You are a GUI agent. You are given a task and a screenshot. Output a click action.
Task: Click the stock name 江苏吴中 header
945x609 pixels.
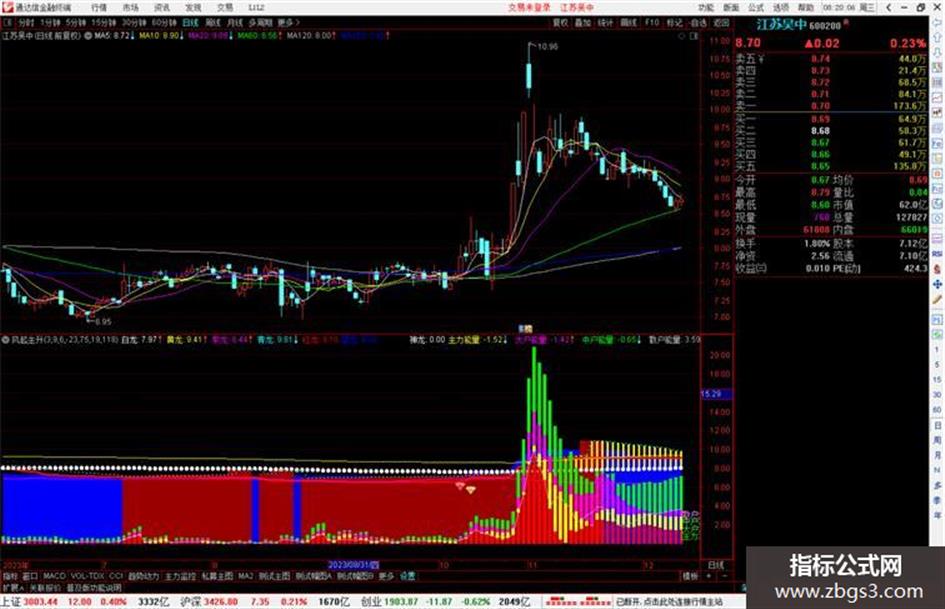tap(782, 25)
